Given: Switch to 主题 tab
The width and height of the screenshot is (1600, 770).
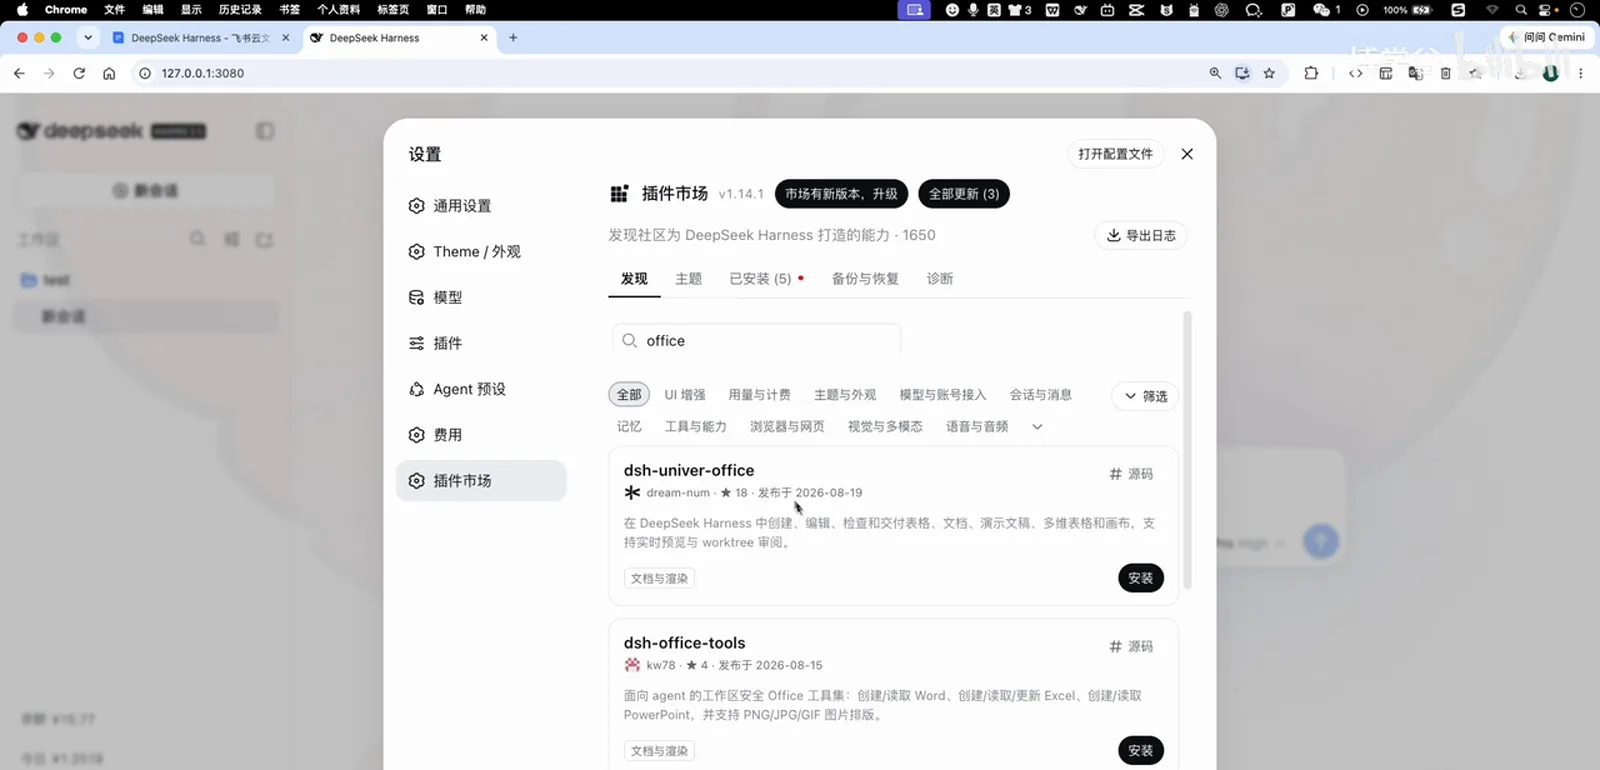Looking at the screenshot, I should [688, 279].
